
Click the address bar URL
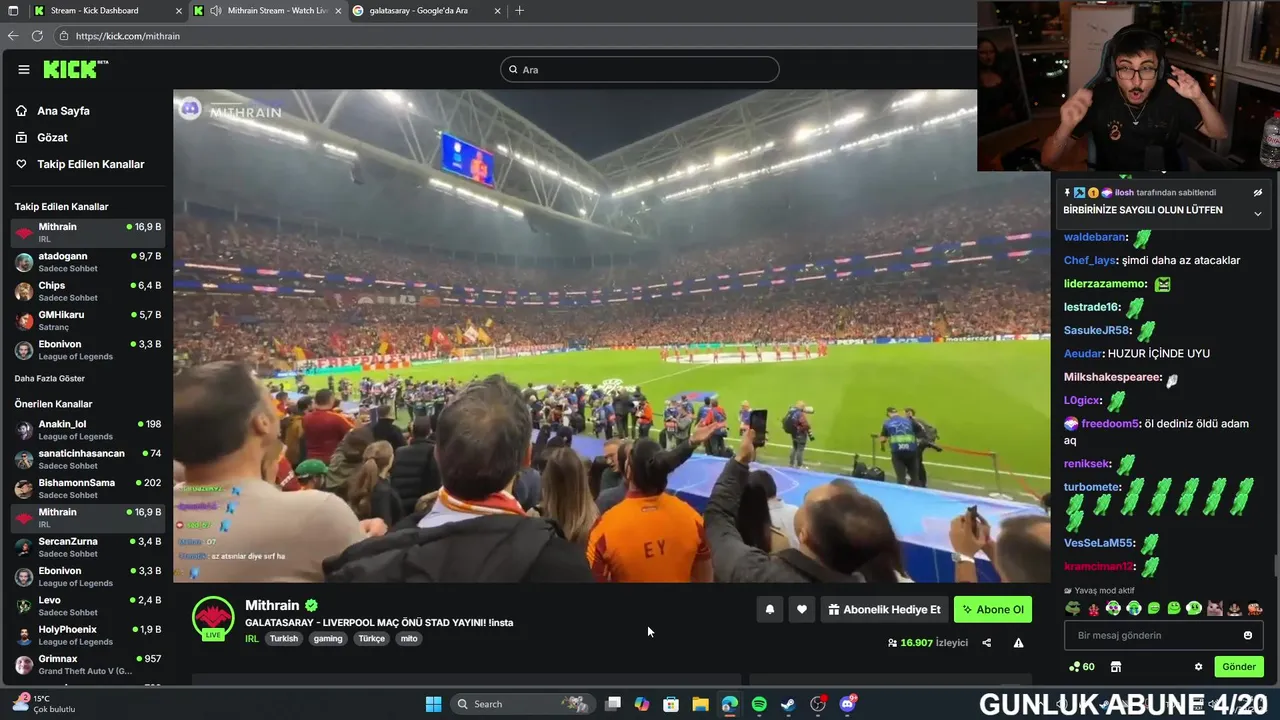click(x=127, y=36)
